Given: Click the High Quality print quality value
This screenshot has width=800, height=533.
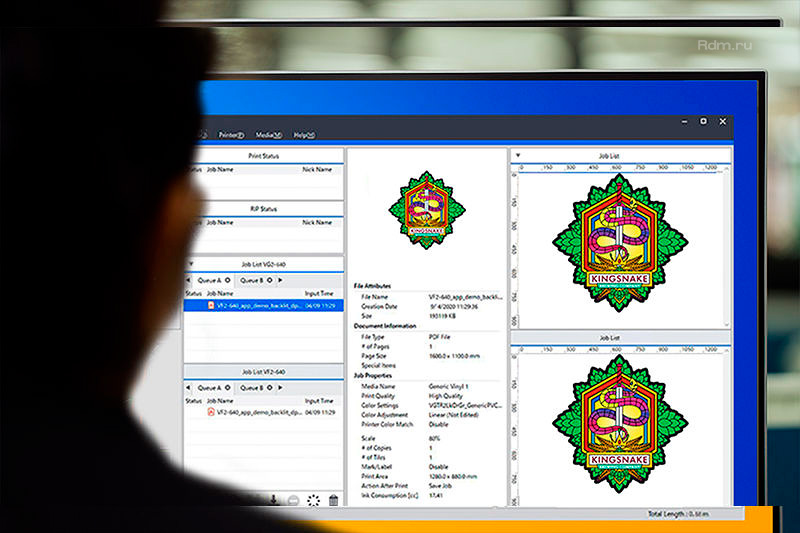Looking at the screenshot, I should coord(445,396).
